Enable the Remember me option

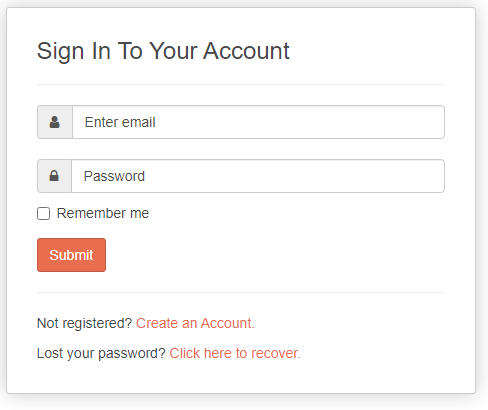tap(43, 213)
